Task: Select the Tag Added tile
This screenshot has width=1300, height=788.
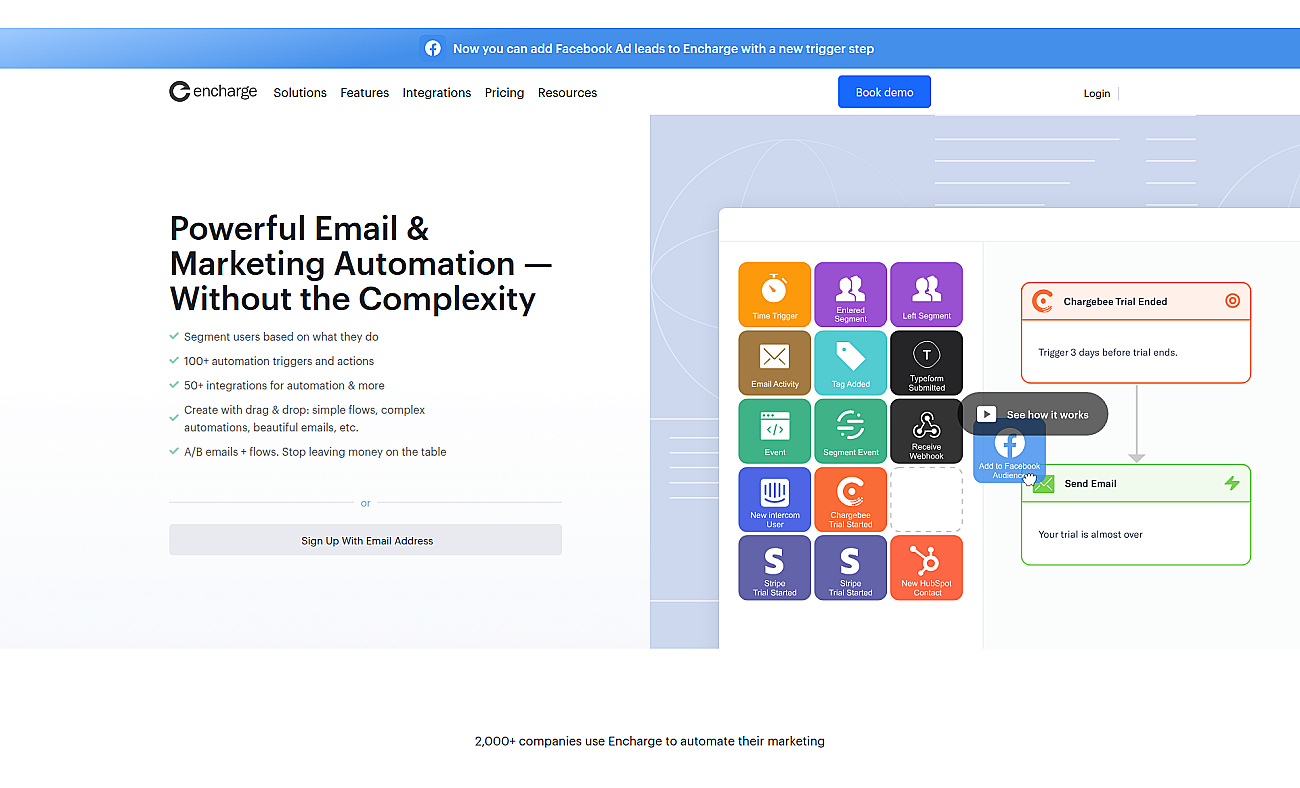Action: click(x=851, y=363)
